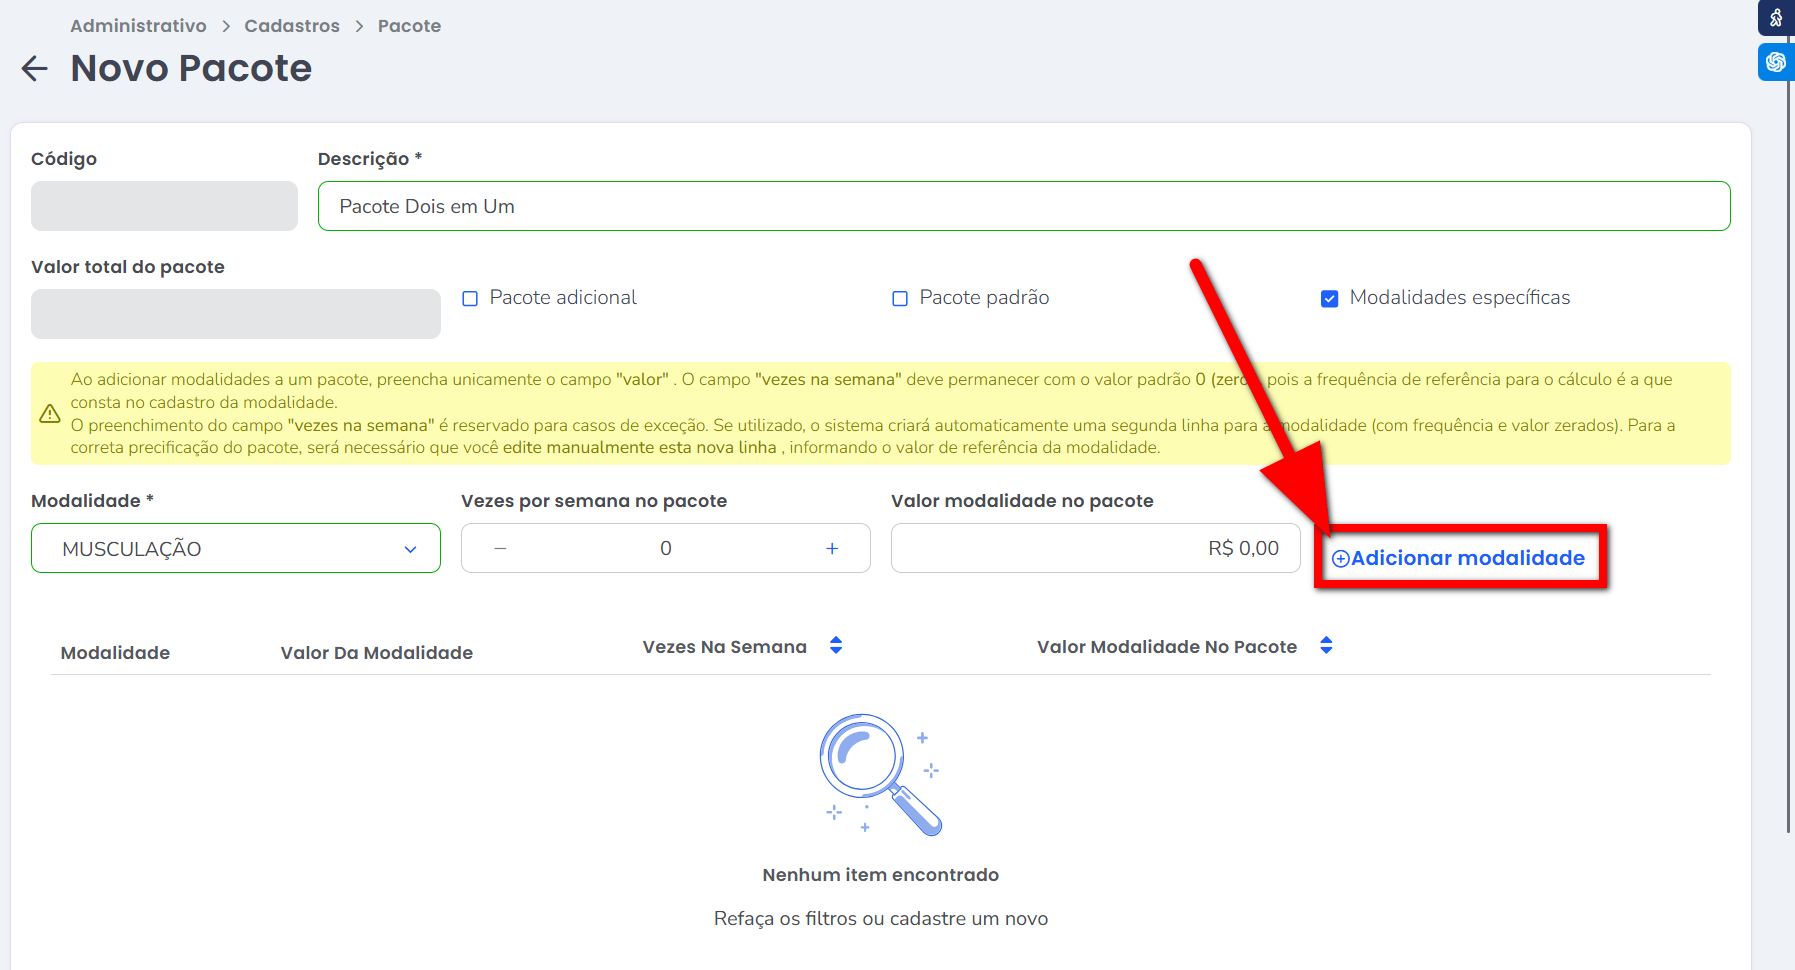Check the Pacote padrão option

coord(900,299)
